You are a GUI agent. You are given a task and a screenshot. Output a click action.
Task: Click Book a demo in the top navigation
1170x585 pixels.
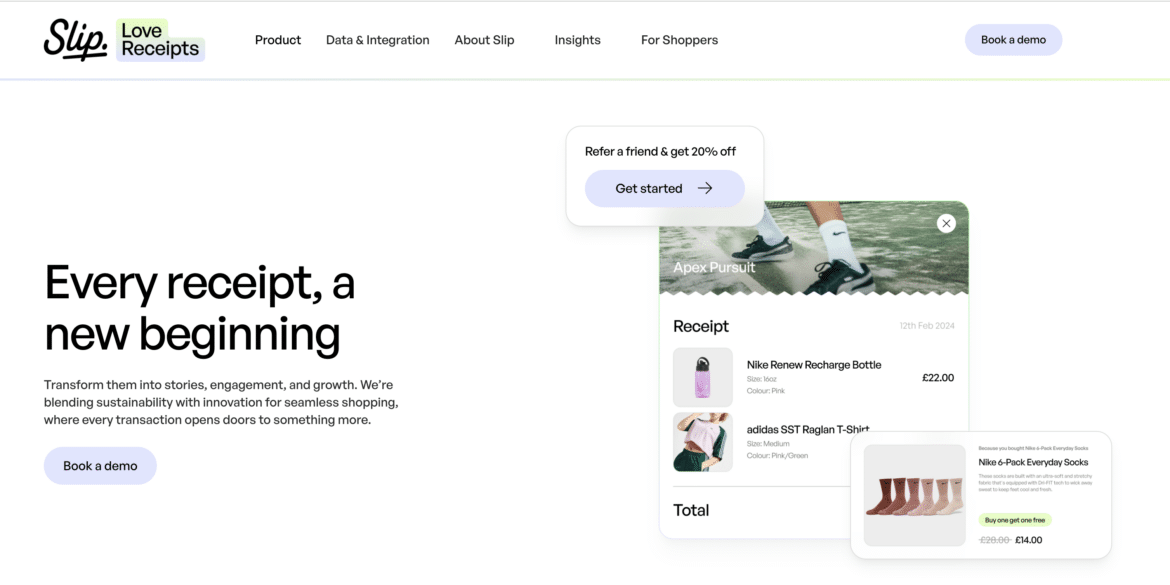(1013, 40)
